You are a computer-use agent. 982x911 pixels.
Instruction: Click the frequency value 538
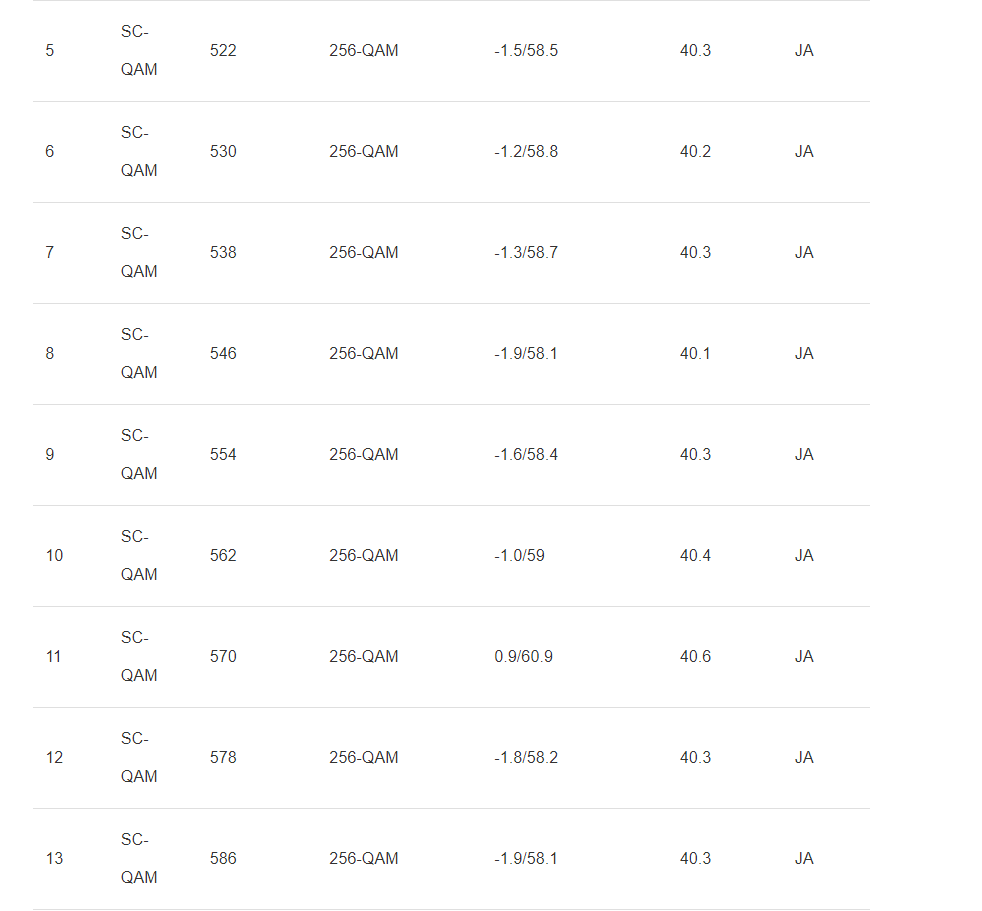[223, 253]
